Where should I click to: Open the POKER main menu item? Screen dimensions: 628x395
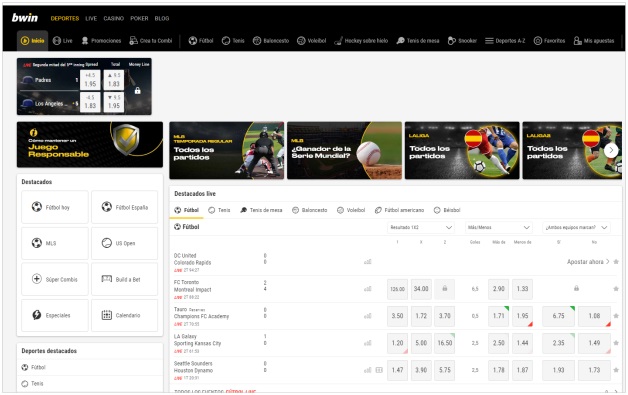(139, 18)
